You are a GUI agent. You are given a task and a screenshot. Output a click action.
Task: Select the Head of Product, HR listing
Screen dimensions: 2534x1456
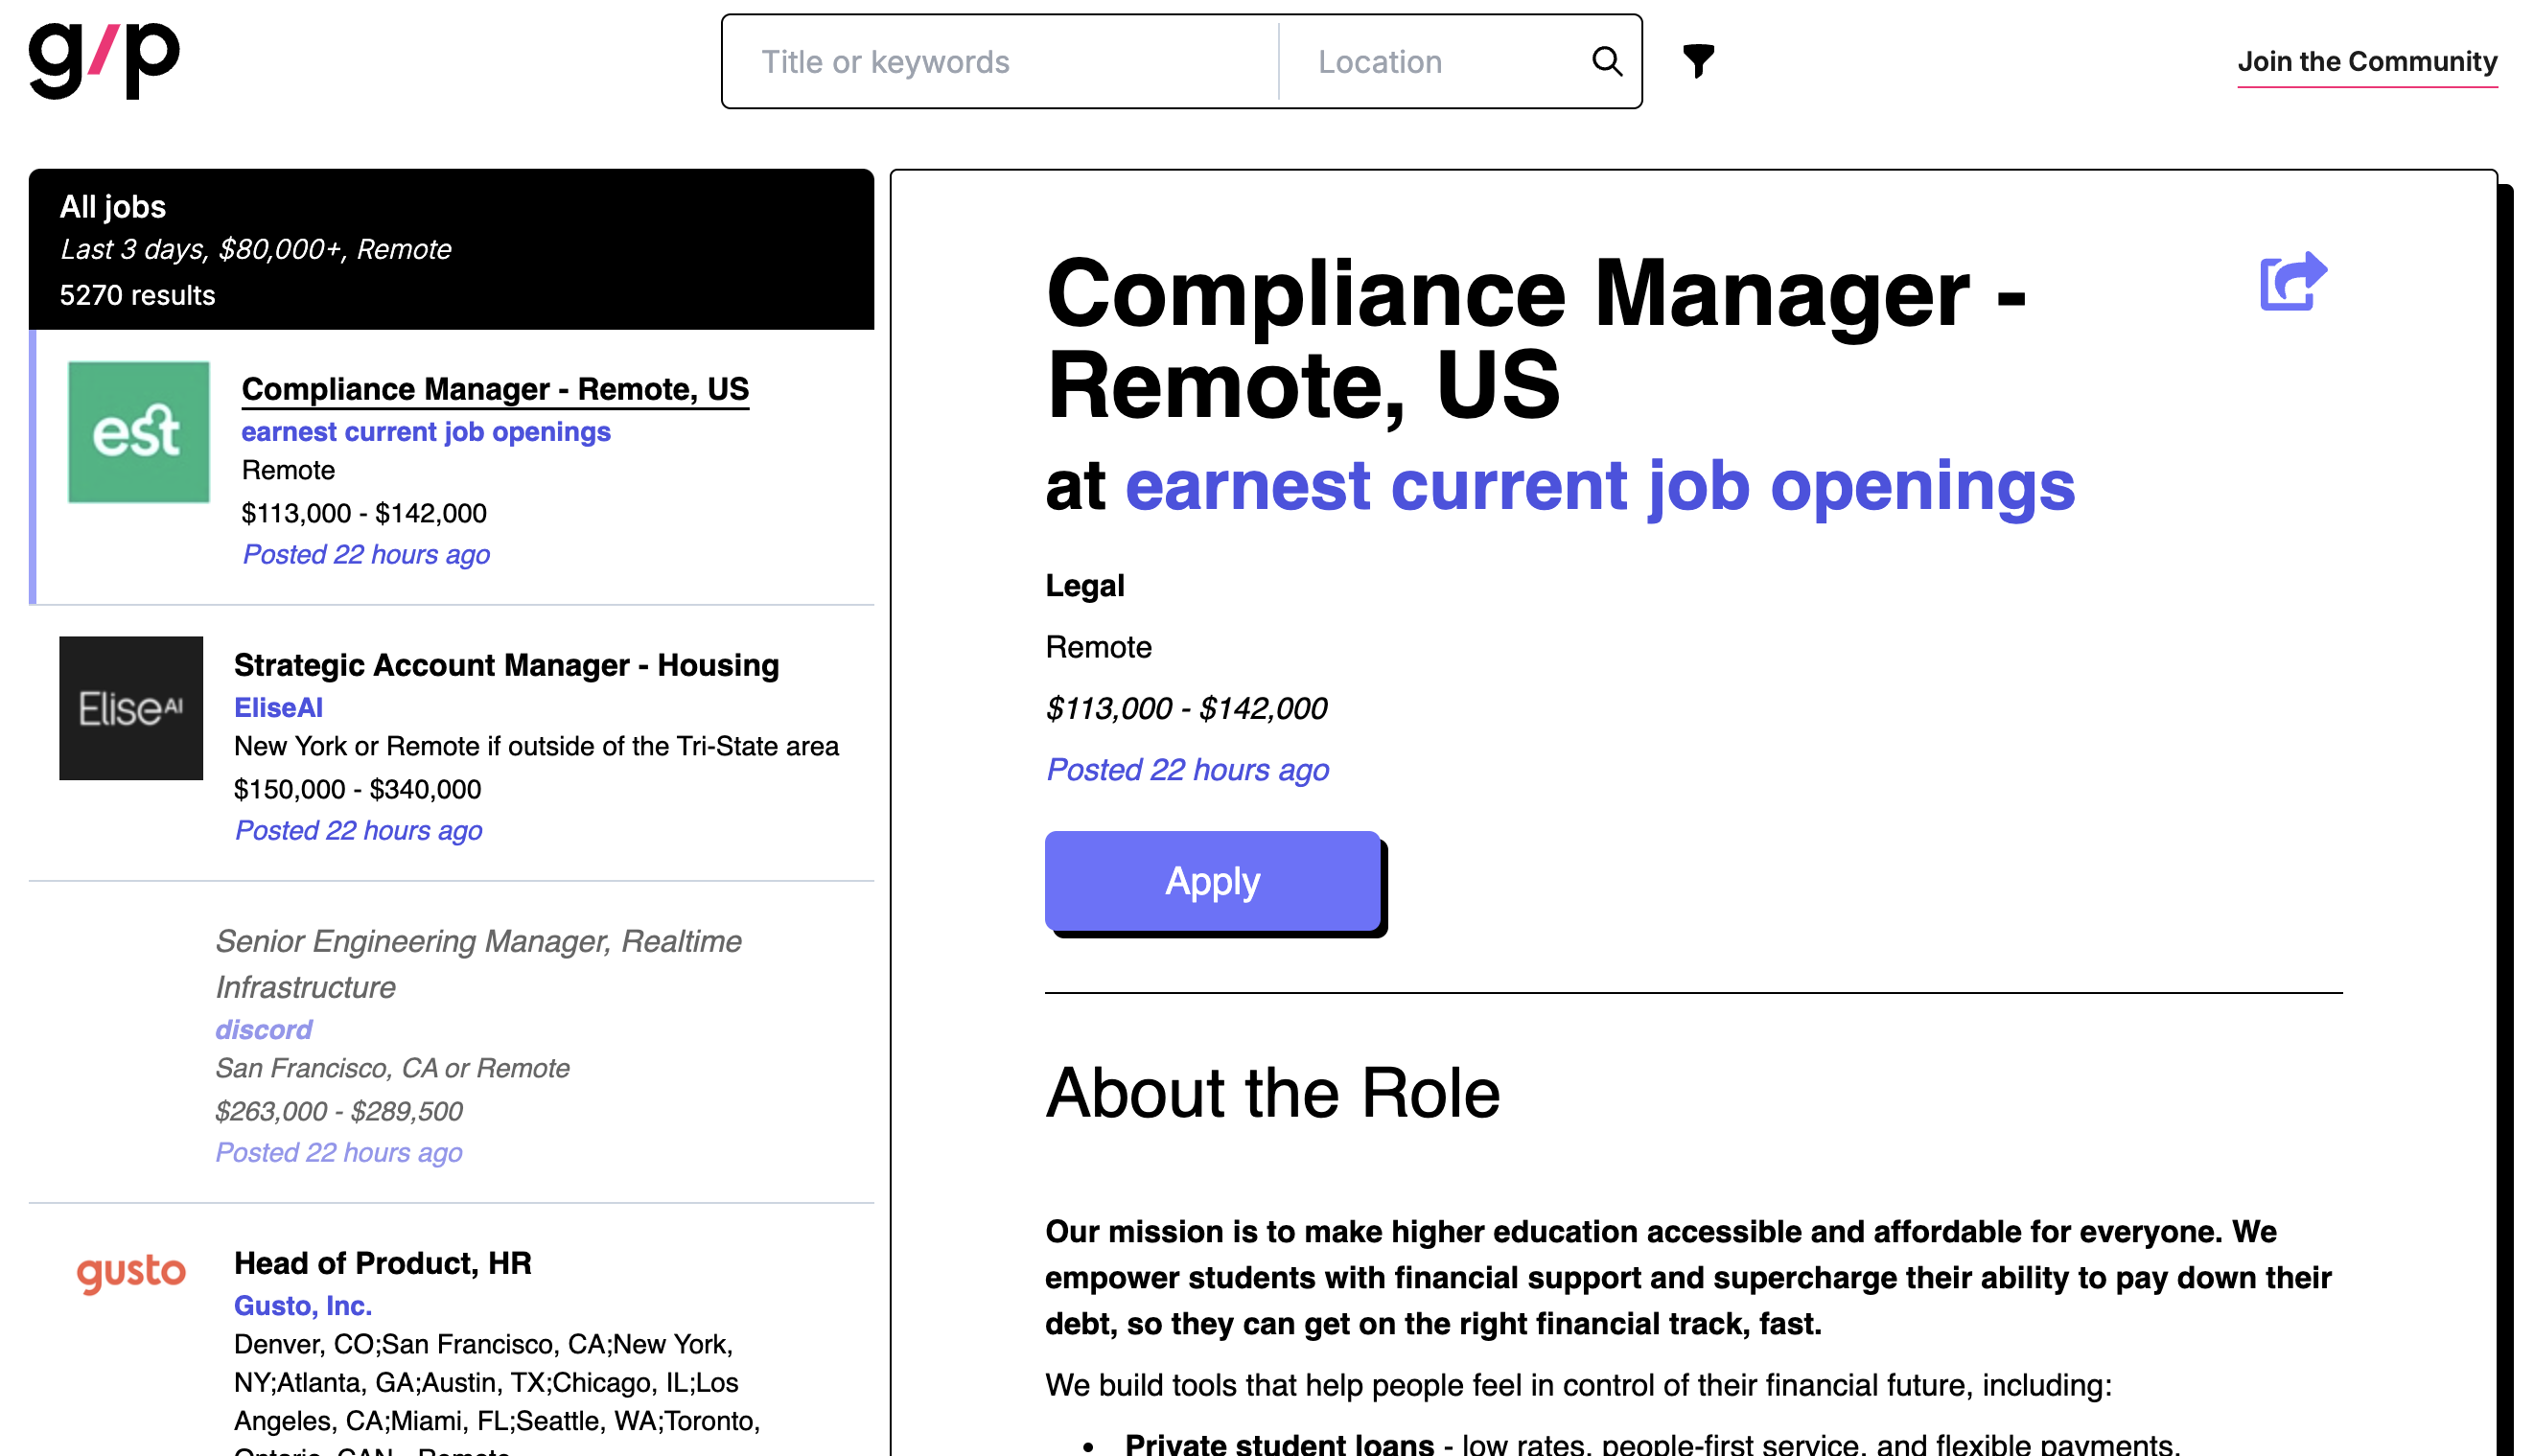(x=383, y=1263)
